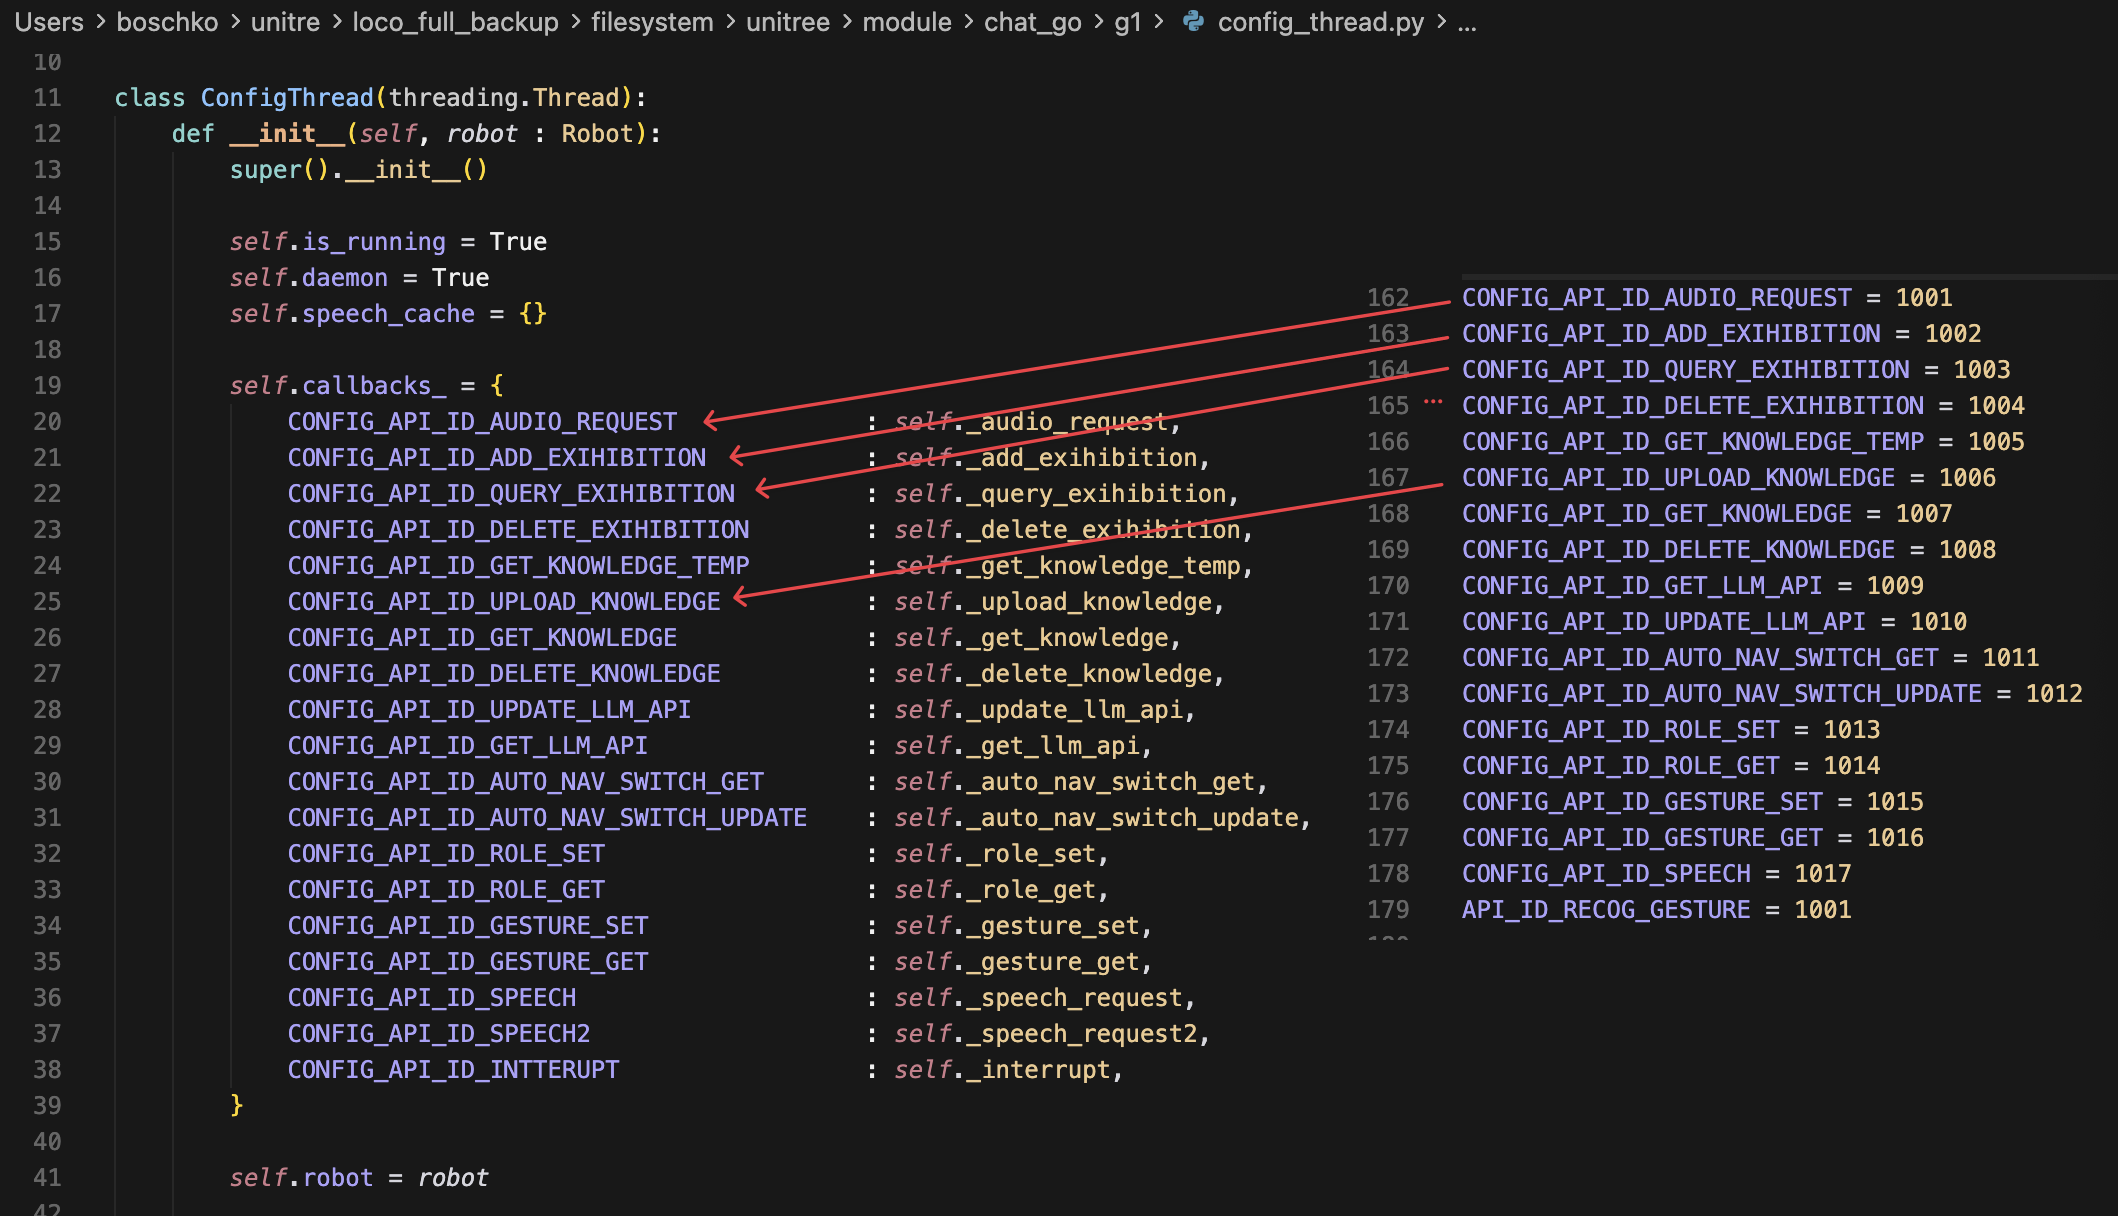Open the Users breadcrumb segment
The image size is (2118, 1216).
point(49,22)
